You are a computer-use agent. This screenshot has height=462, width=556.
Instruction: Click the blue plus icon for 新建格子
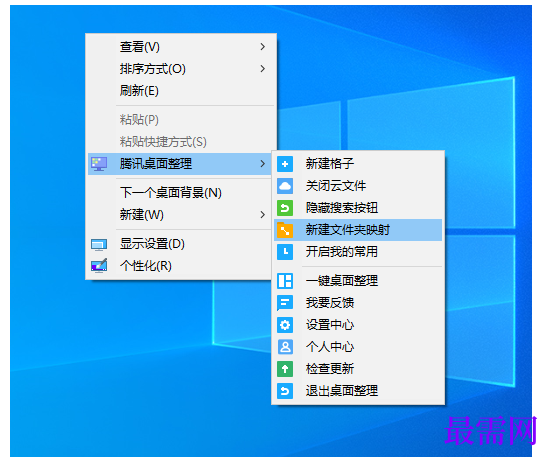285,164
